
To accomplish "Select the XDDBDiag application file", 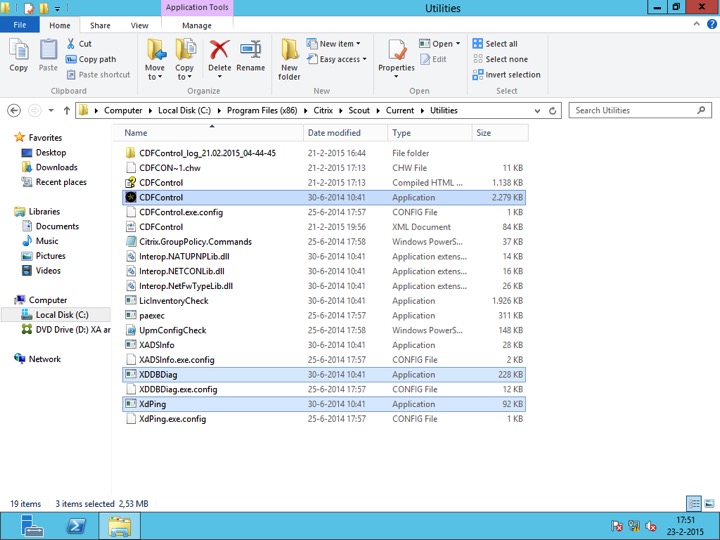I will coord(324,375).
